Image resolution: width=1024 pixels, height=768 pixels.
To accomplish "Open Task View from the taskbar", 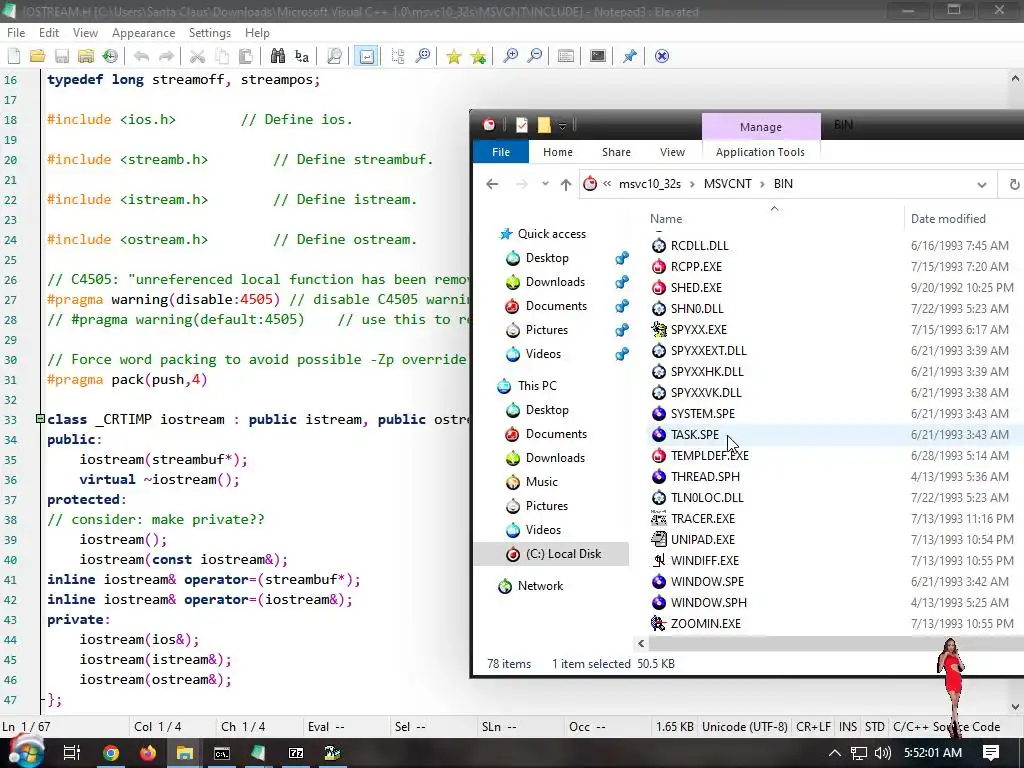I will coord(72,753).
